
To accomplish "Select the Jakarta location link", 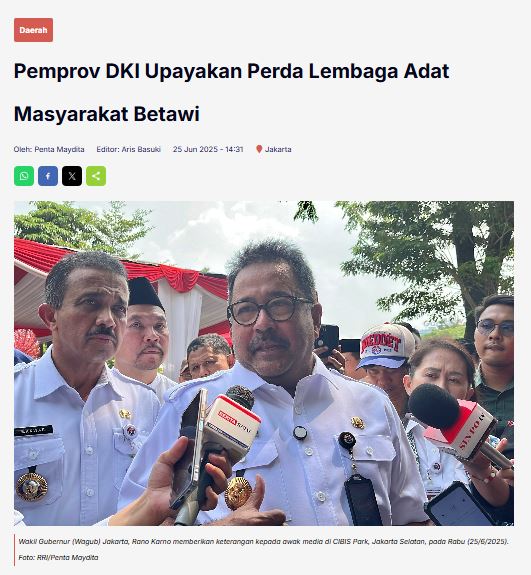I will pyautogui.click(x=278, y=149).
